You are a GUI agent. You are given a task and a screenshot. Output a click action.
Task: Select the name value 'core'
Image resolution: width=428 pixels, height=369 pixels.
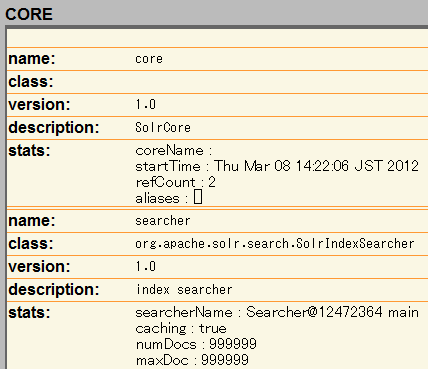pos(149,59)
